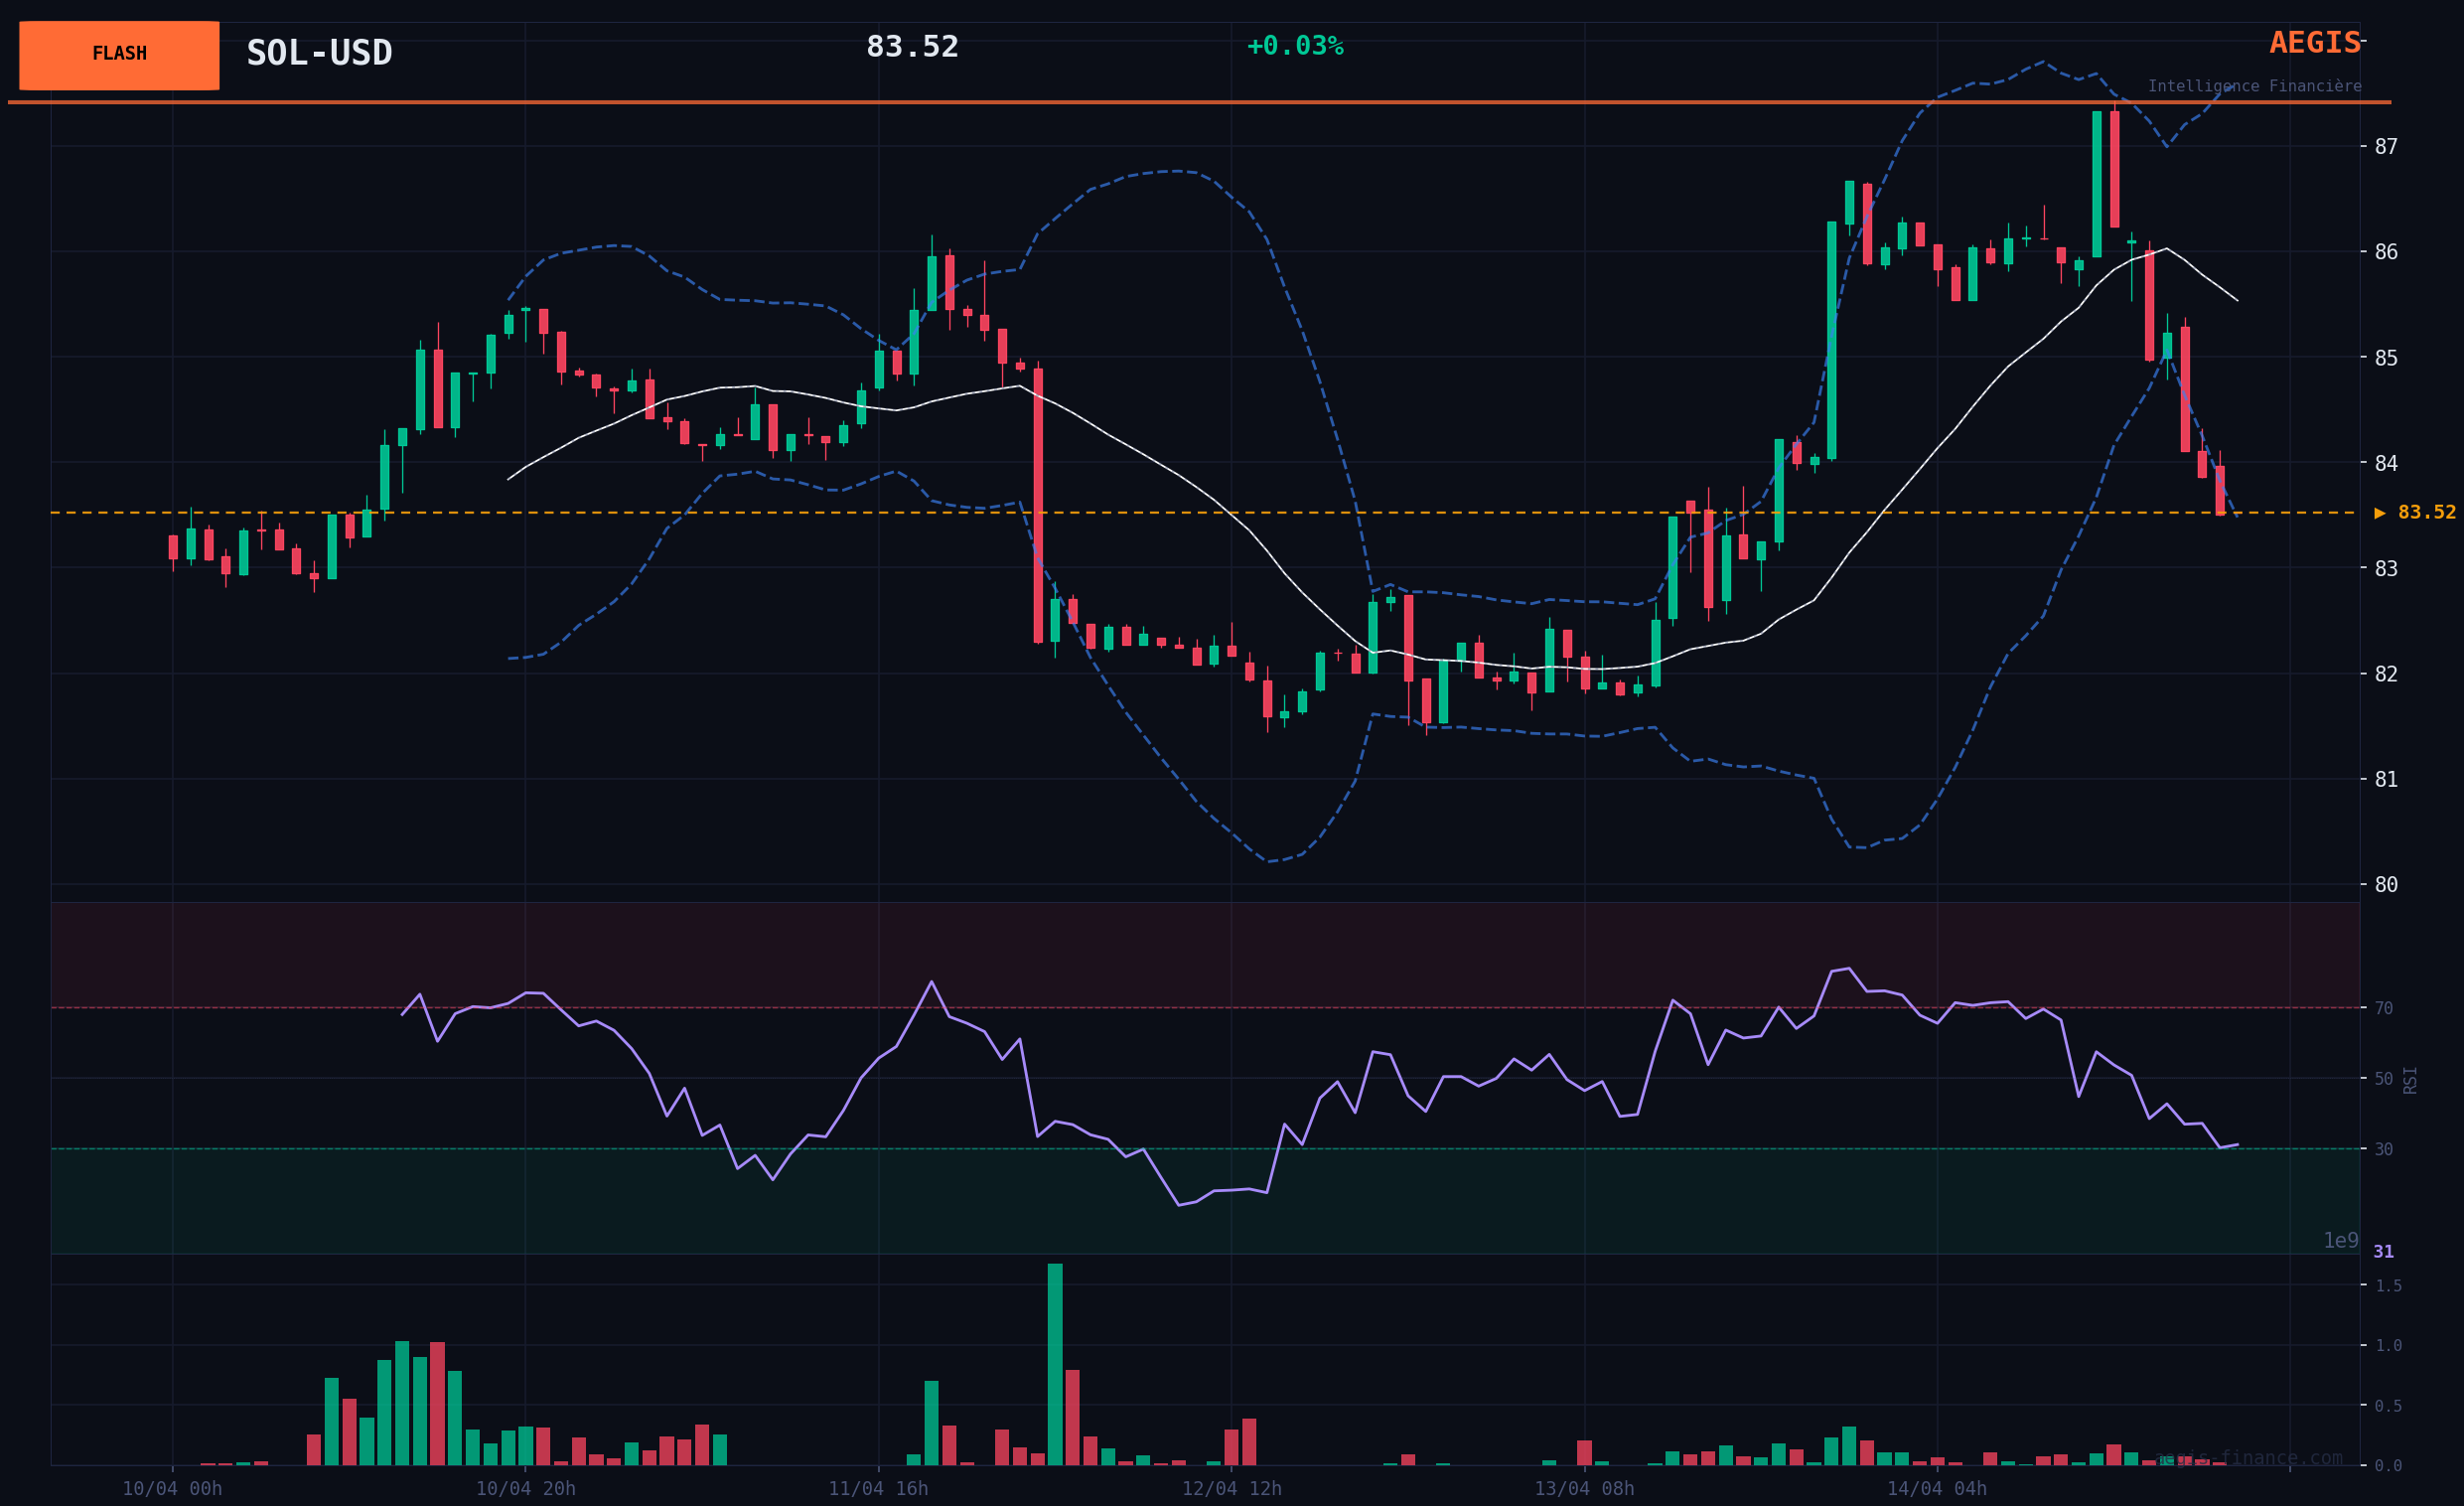Click the 1.5 volume axis tick label
2464x1506 pixels.
pyautogui.click(x=2388, y=1286)
